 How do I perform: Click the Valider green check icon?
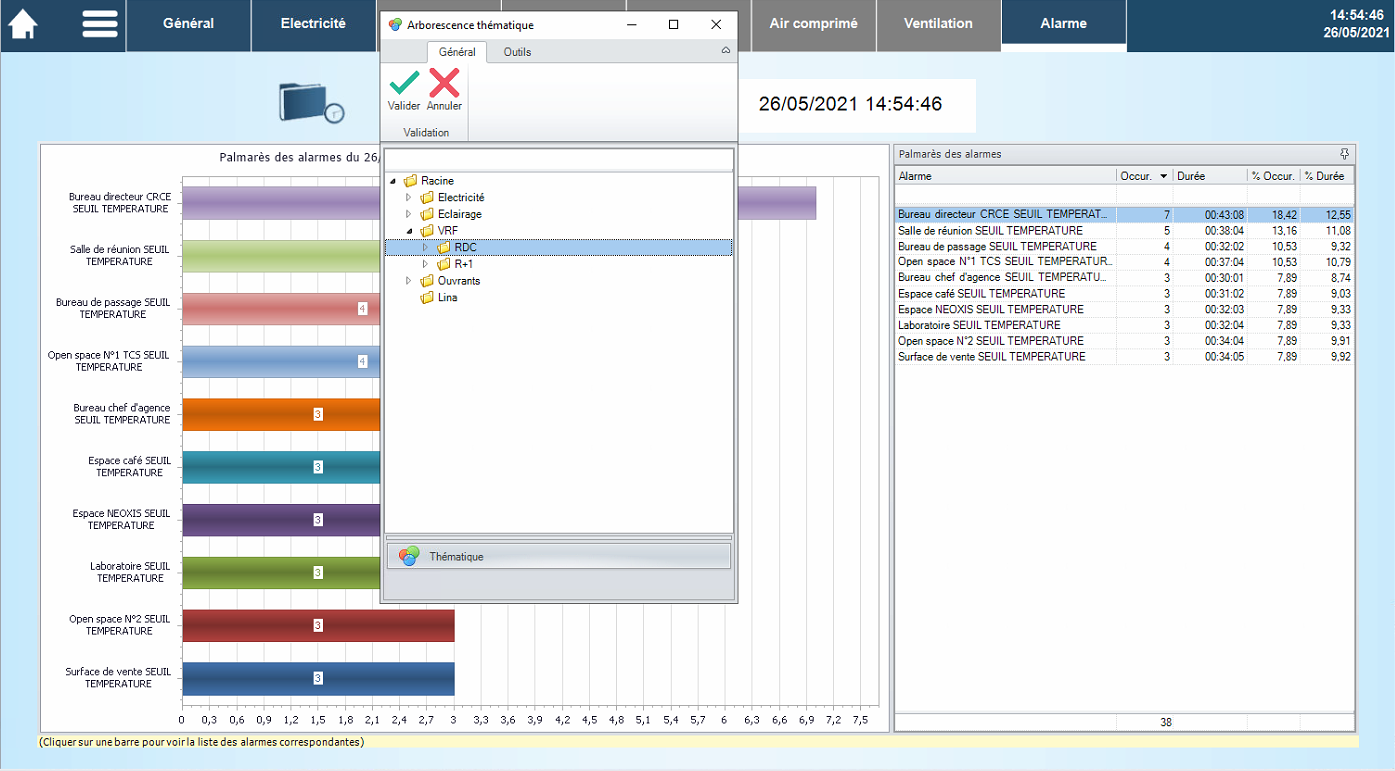point(404,83)
